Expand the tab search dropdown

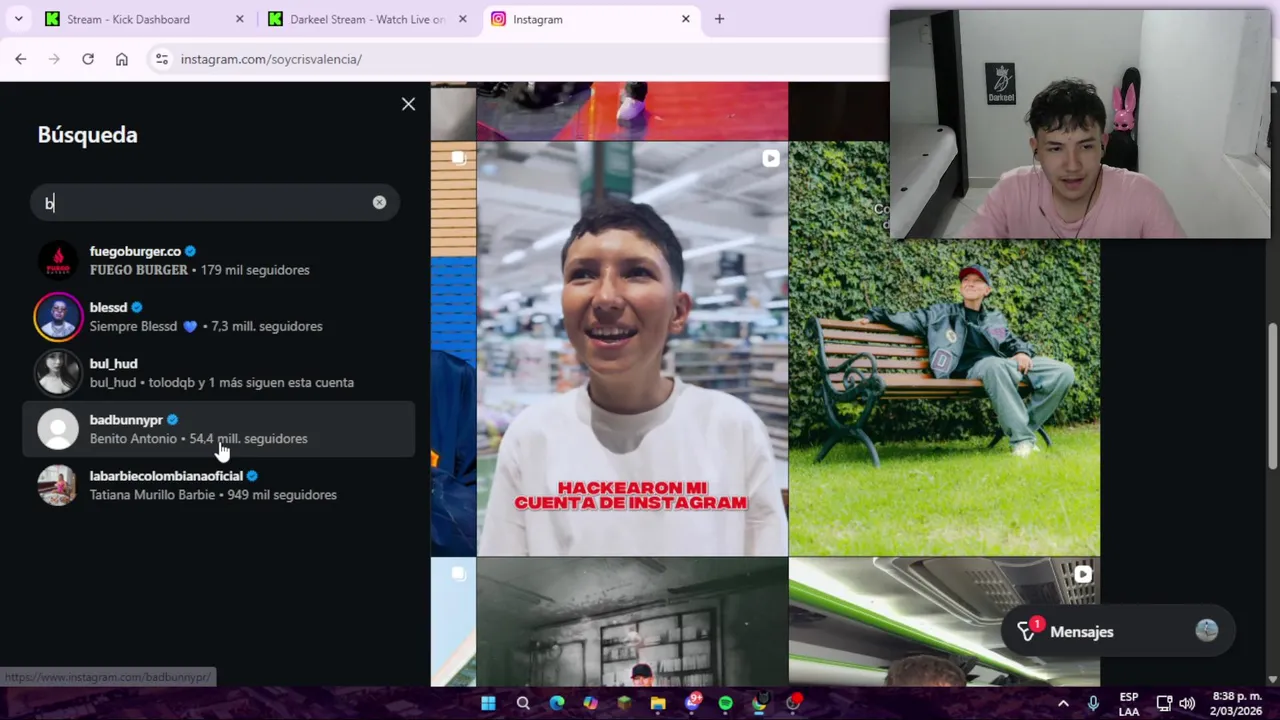click(18, 19)
